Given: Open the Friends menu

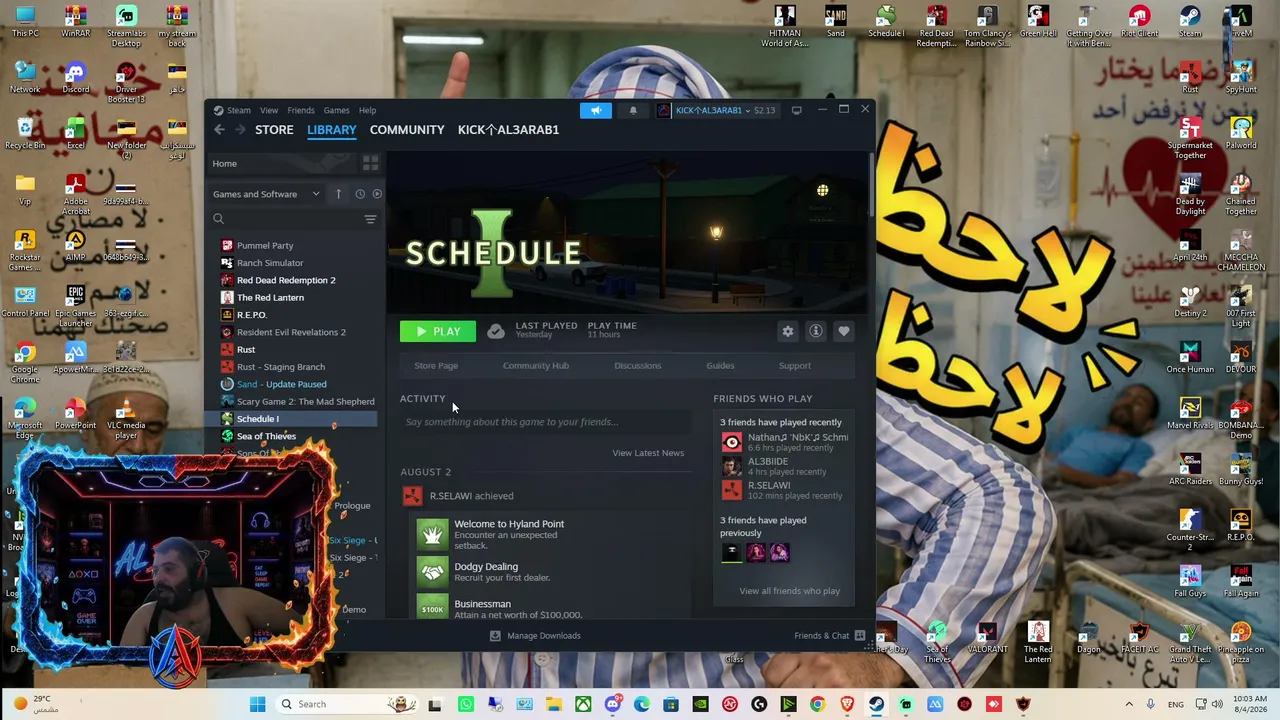Looking at the screenshot, I should pos(301,111).
